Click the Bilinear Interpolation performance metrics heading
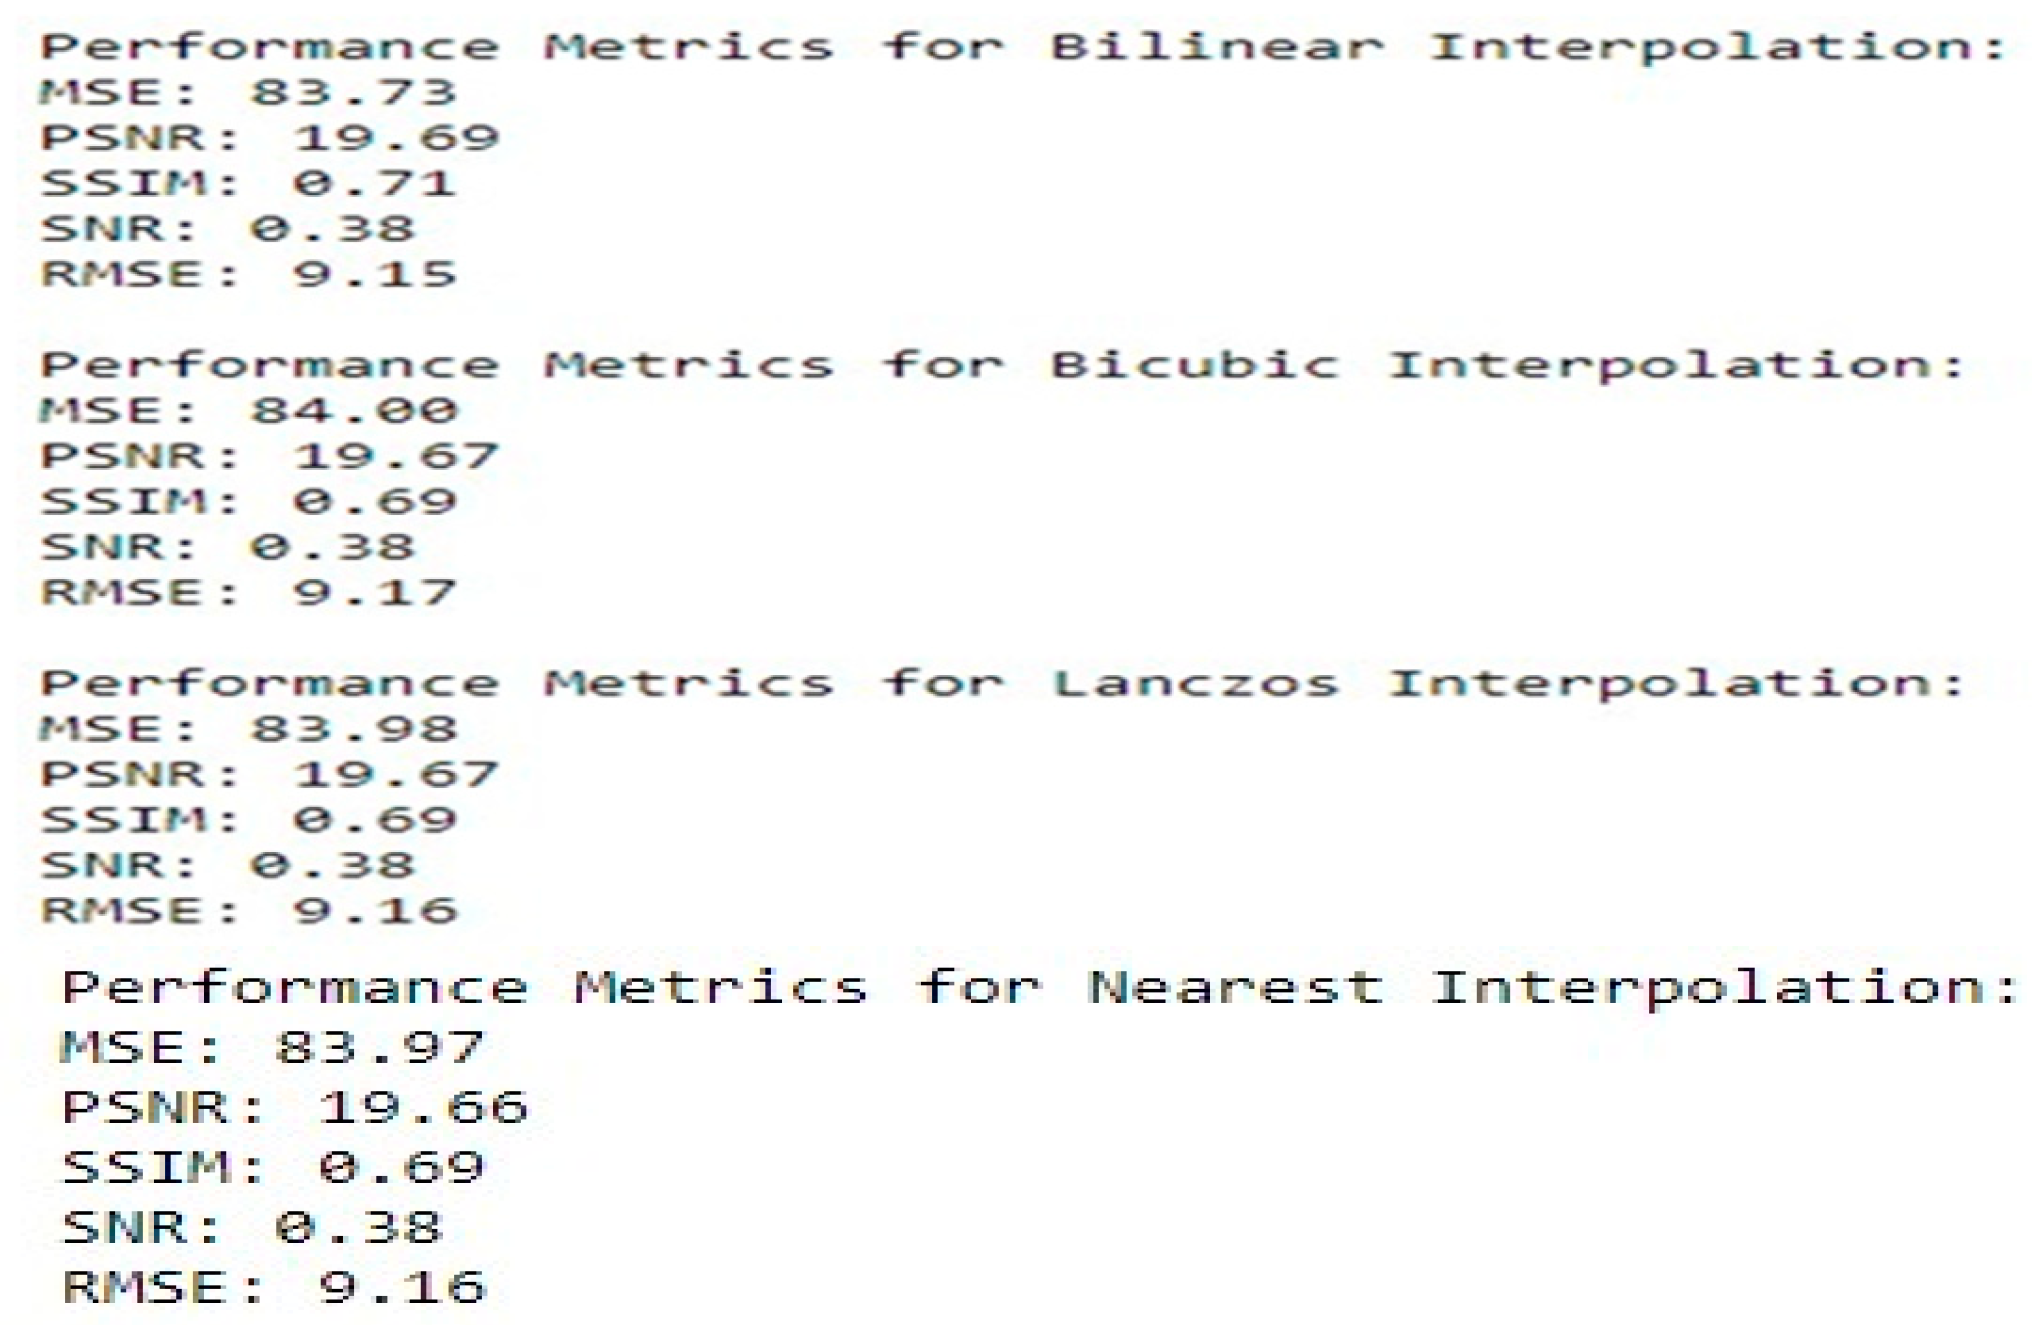 click(x=1022, y=46)
